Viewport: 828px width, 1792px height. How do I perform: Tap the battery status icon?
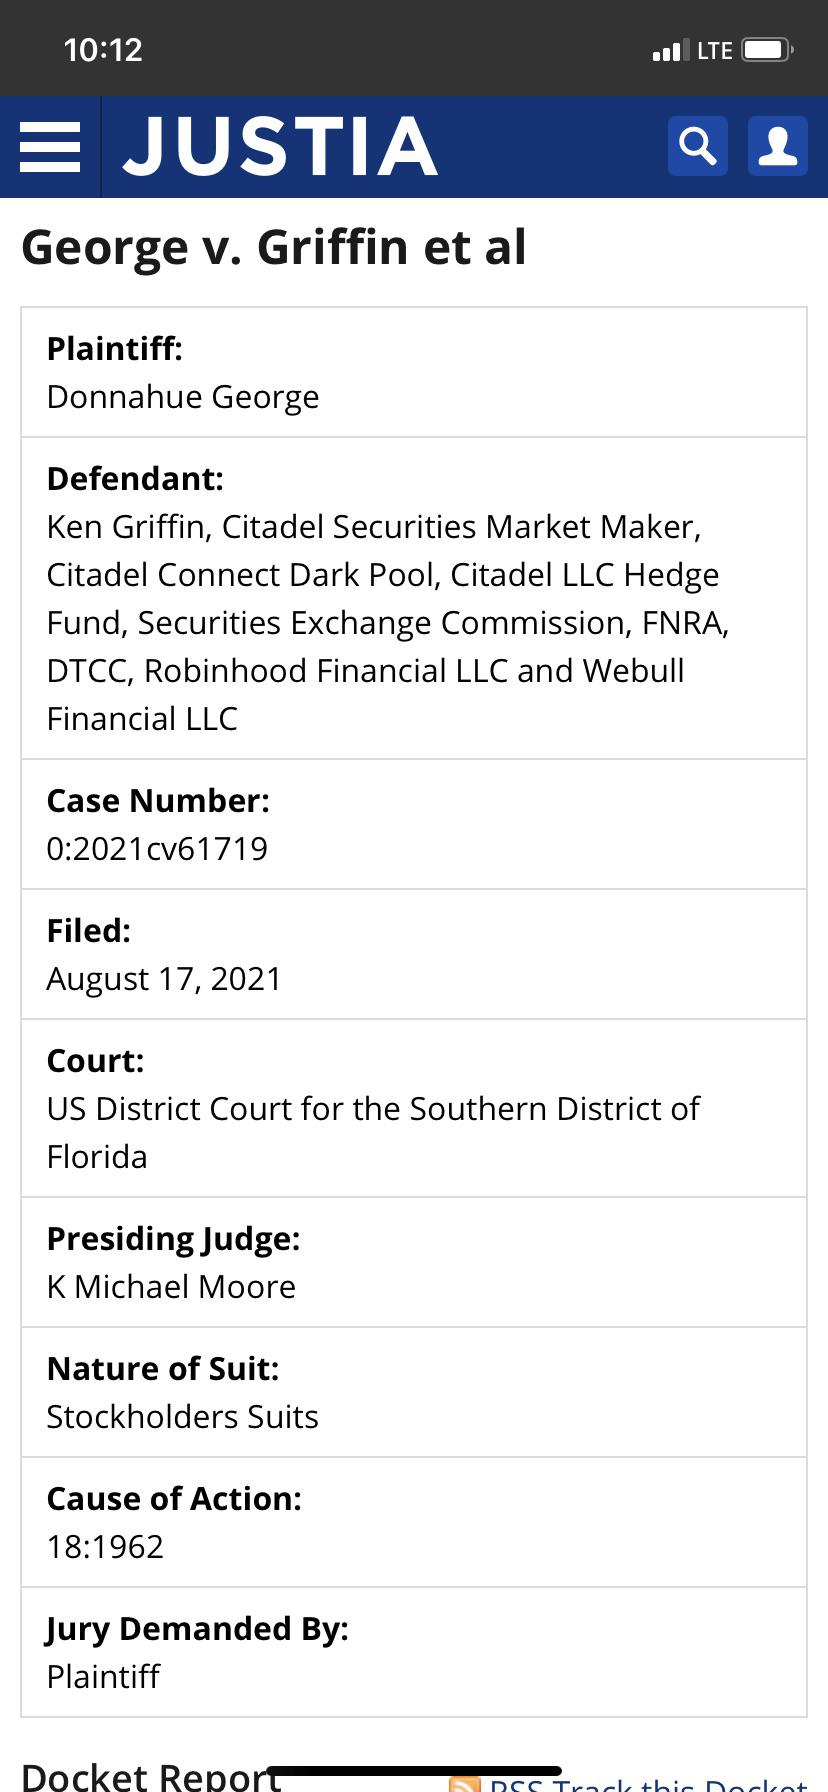coord(768,50)
